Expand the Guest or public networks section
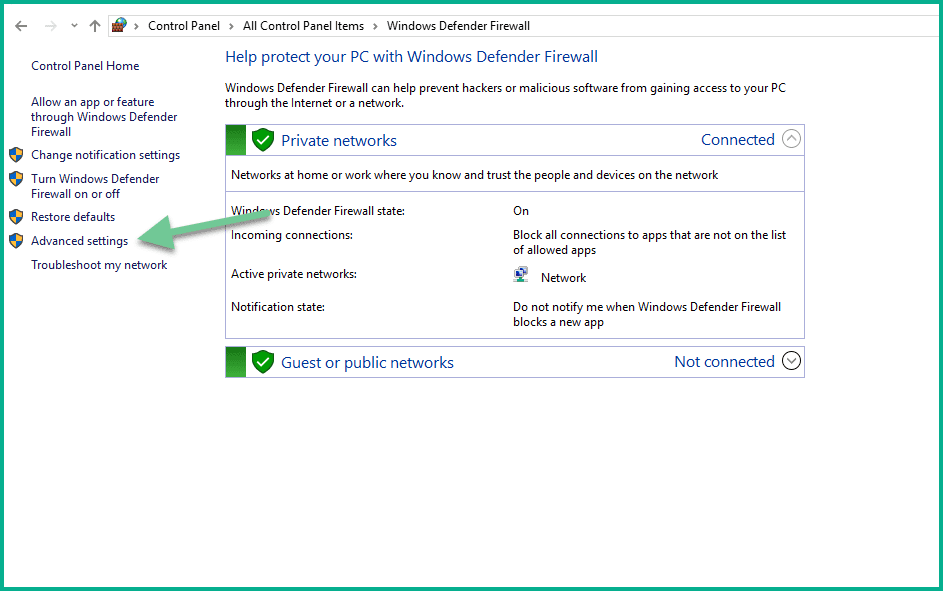943x591 pixels. 791,361
